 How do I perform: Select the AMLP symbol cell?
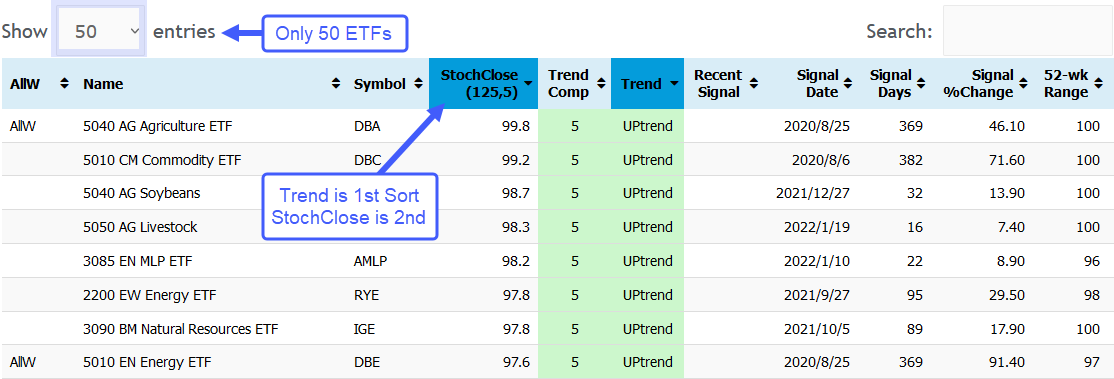(371, 262)
